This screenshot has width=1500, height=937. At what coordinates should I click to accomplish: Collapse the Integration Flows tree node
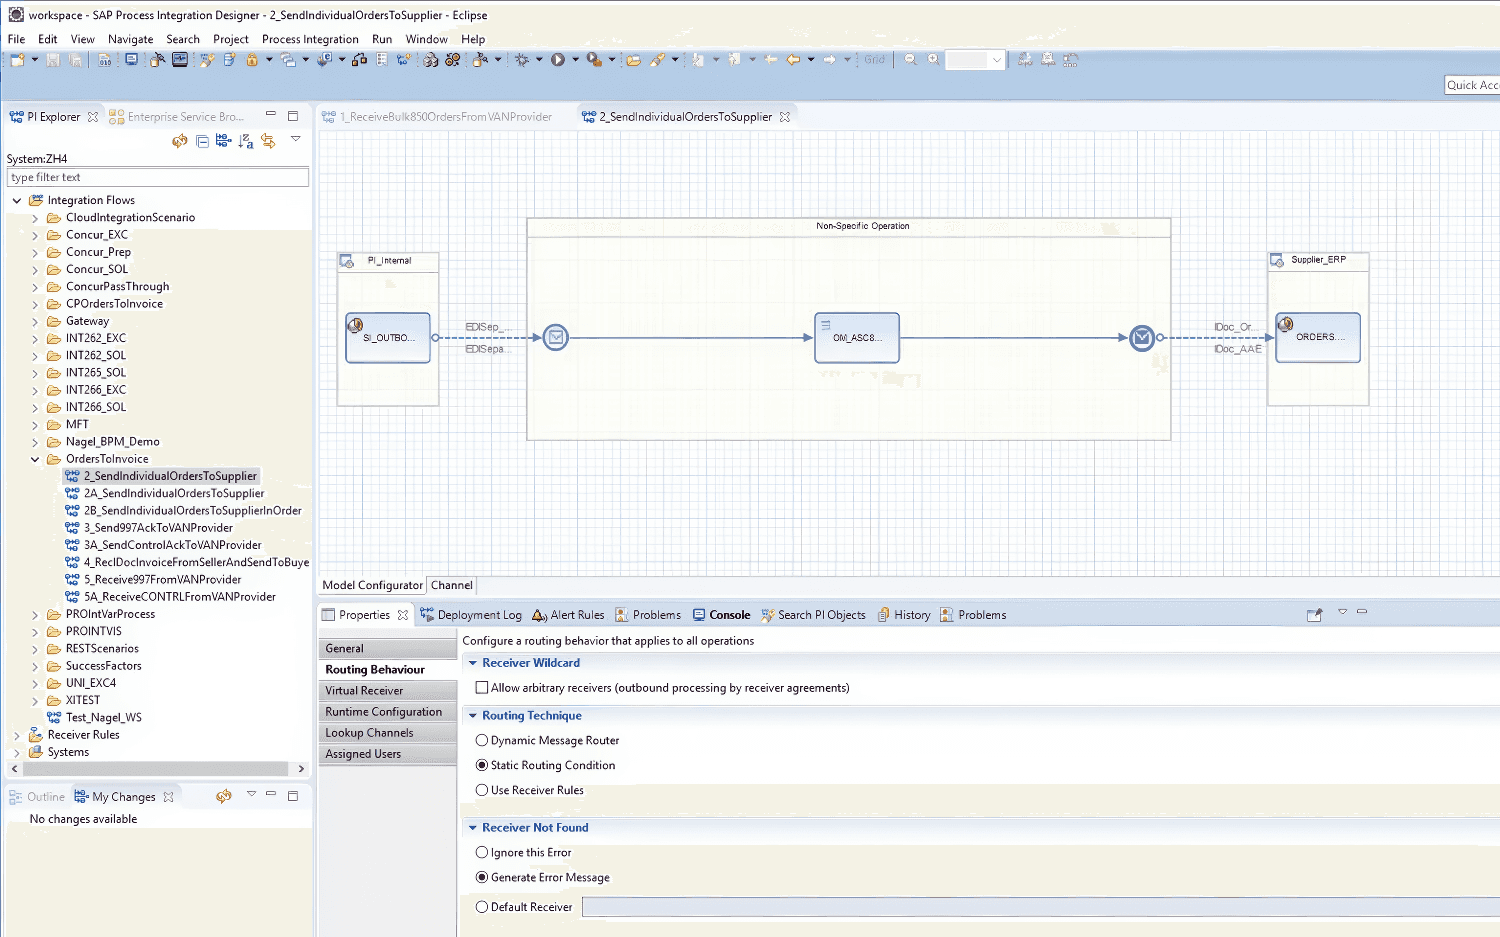[17, 200]
